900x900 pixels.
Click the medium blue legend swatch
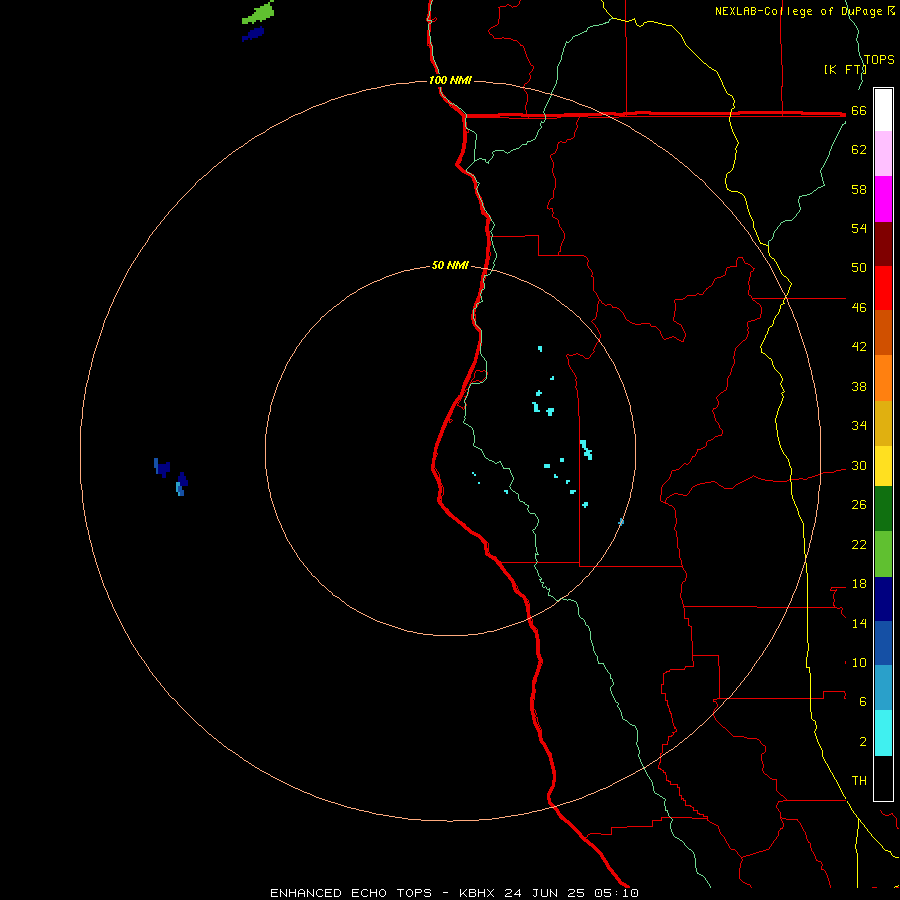(x=883, y=643)
